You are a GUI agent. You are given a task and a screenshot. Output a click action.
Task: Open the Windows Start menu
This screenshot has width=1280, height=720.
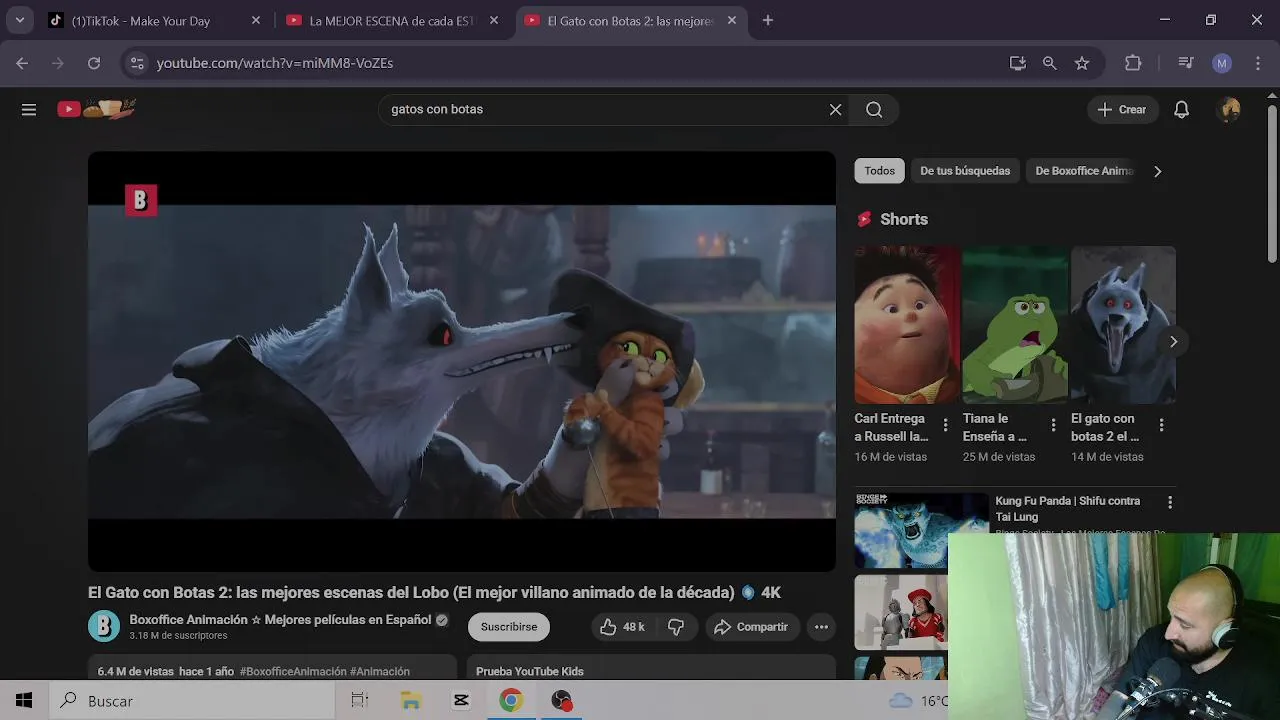(24, 701)
